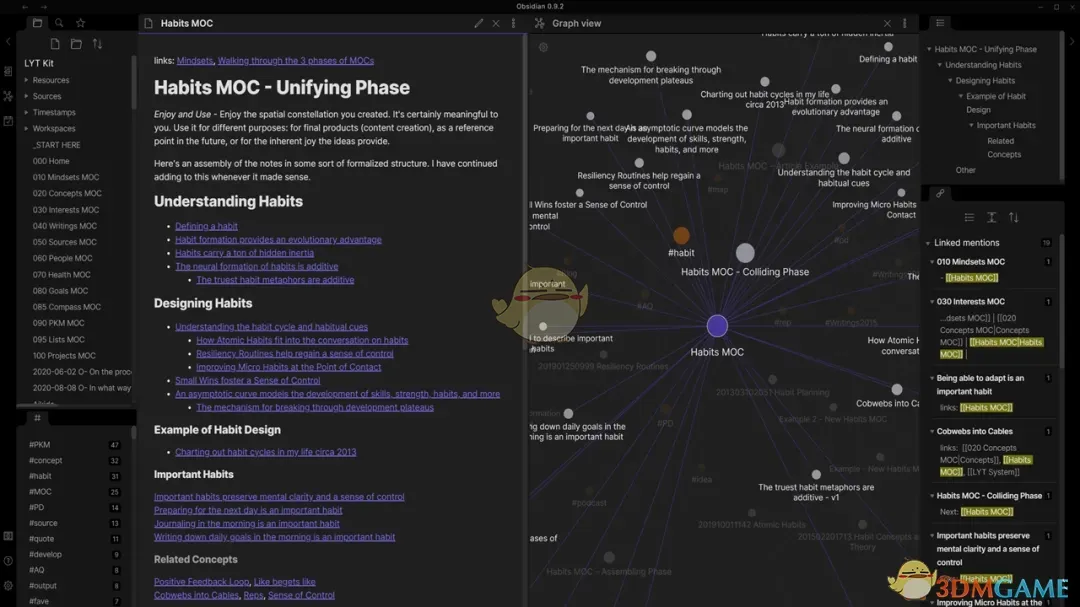Image resolution: width=1080 pixels, height=607 pixels.
Task: Toggle show more context in backlinks pane
Action: click(991, 217)
